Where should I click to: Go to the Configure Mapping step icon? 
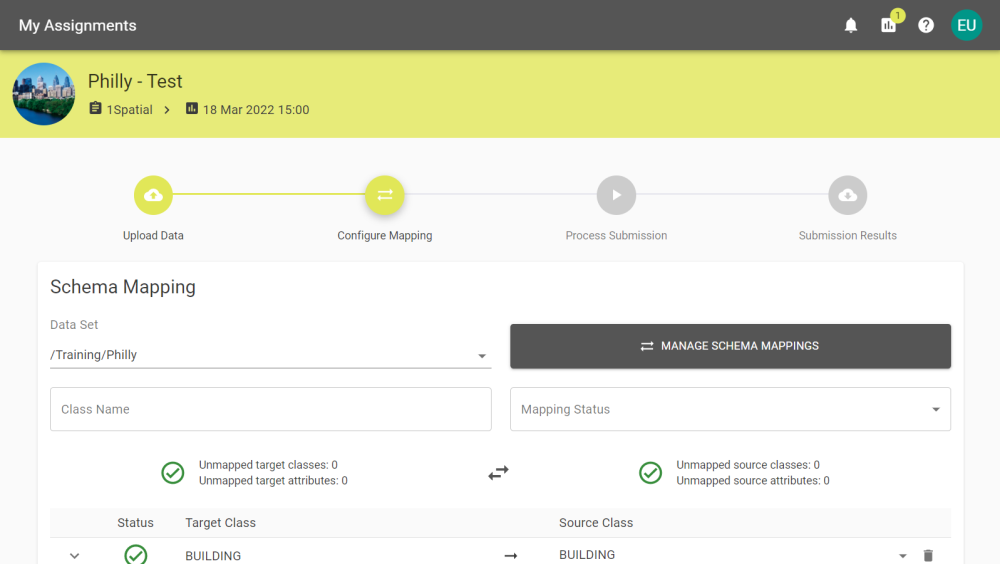(385, 195)
